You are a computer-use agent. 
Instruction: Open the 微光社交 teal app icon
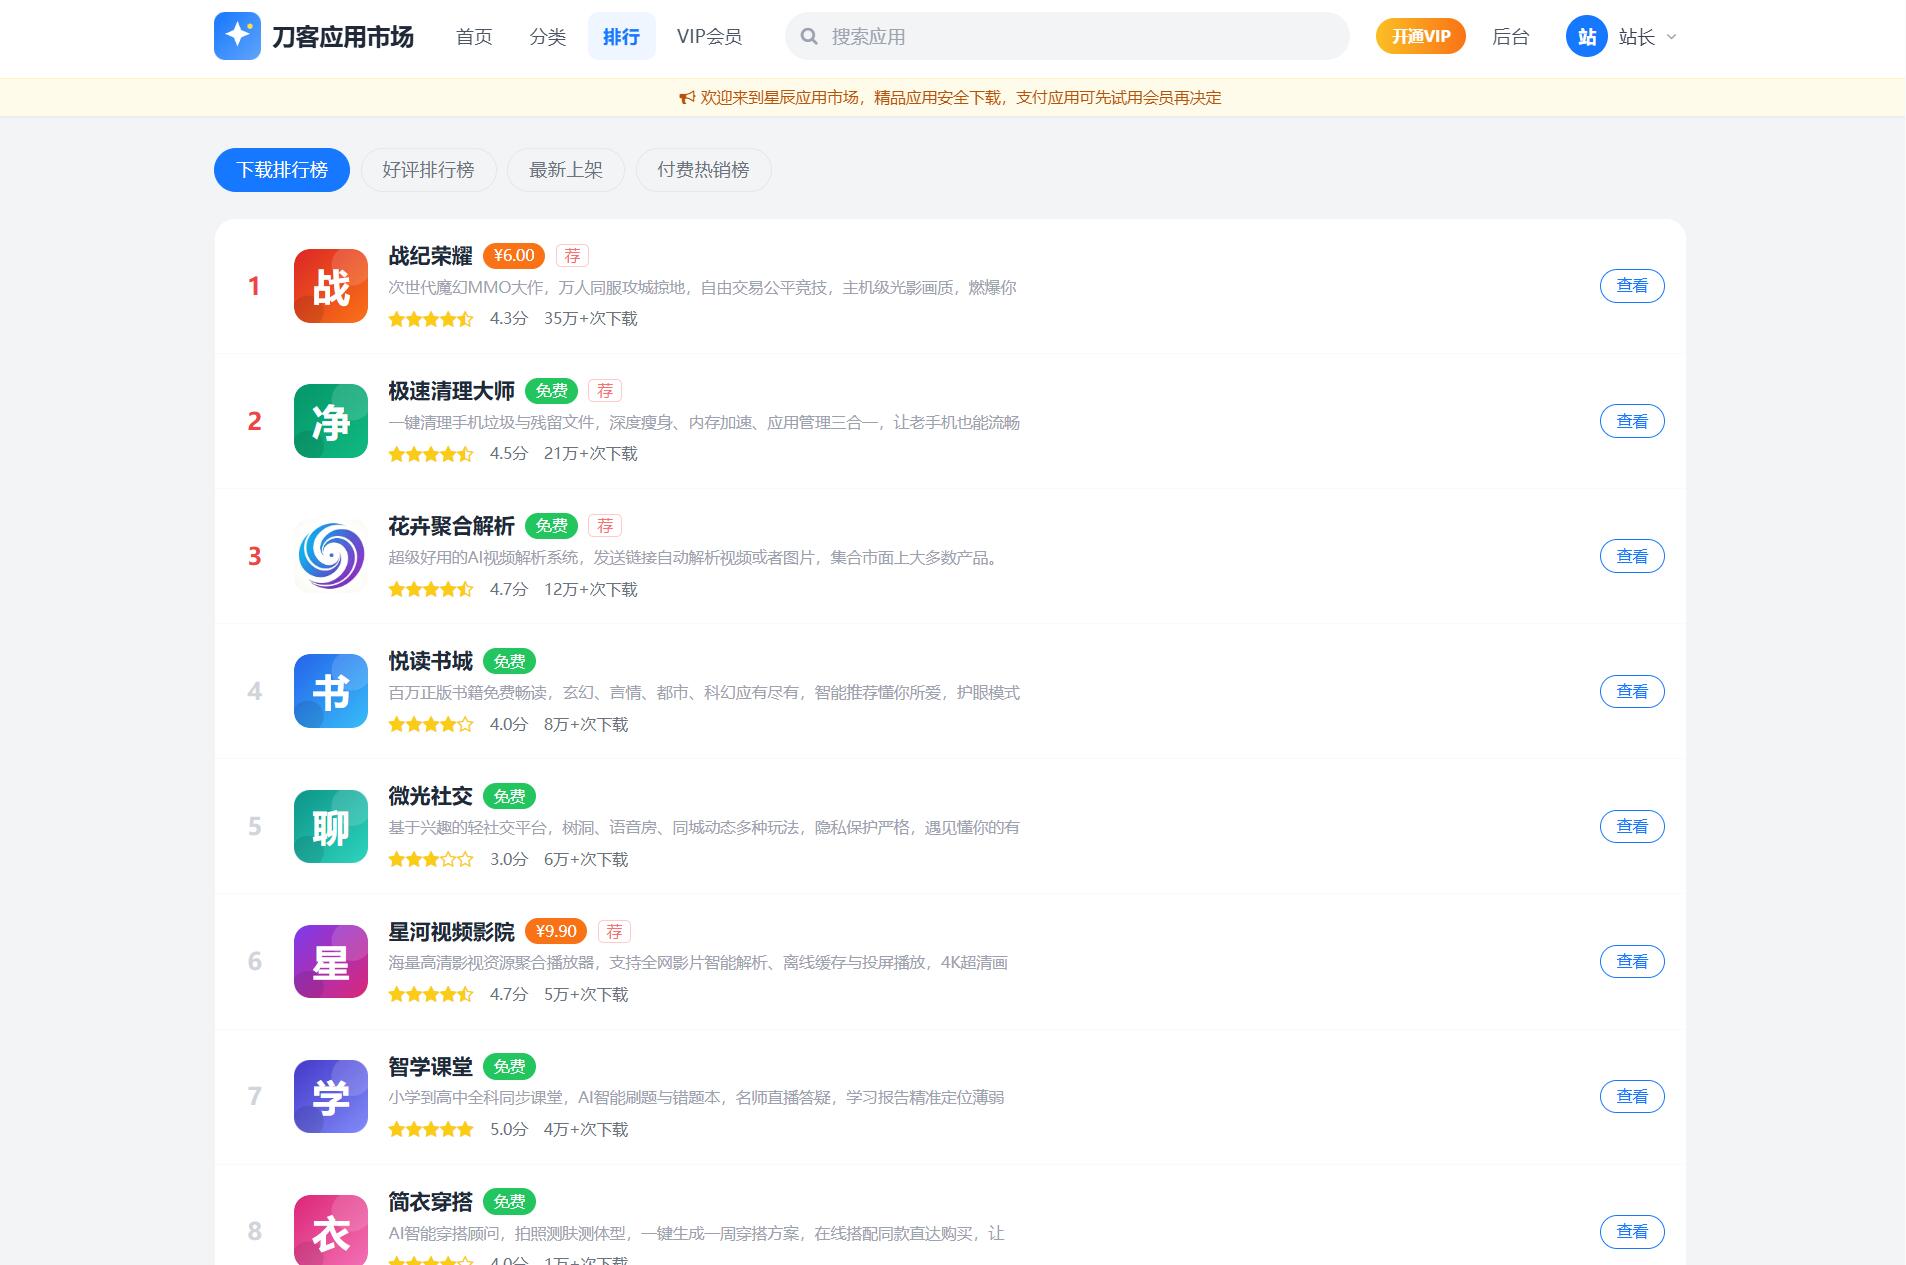coord(331,826)
